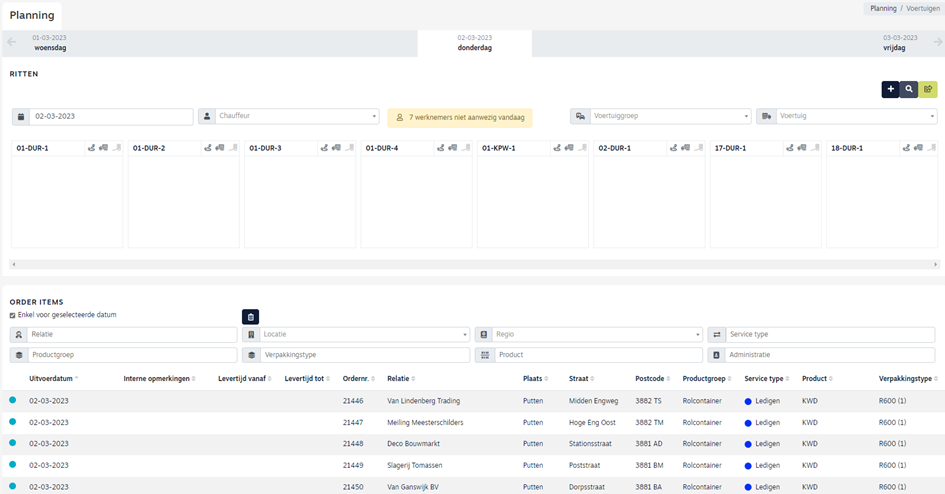
Task: Go to previous day with left arrow
Action: point(12,42)
